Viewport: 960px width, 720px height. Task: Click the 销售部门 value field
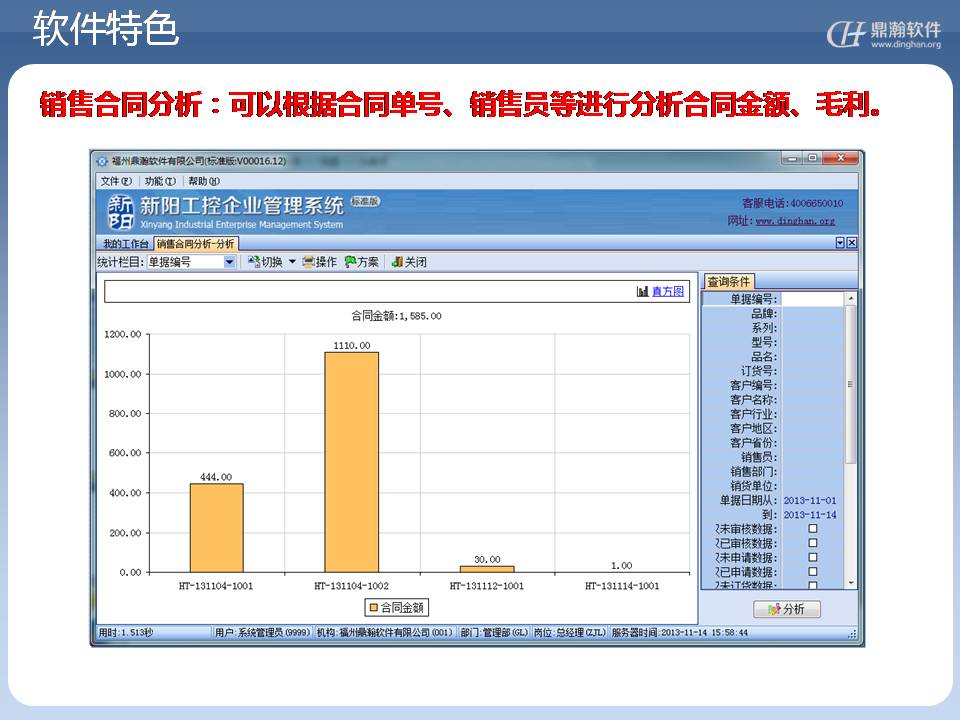pos(812,471)
